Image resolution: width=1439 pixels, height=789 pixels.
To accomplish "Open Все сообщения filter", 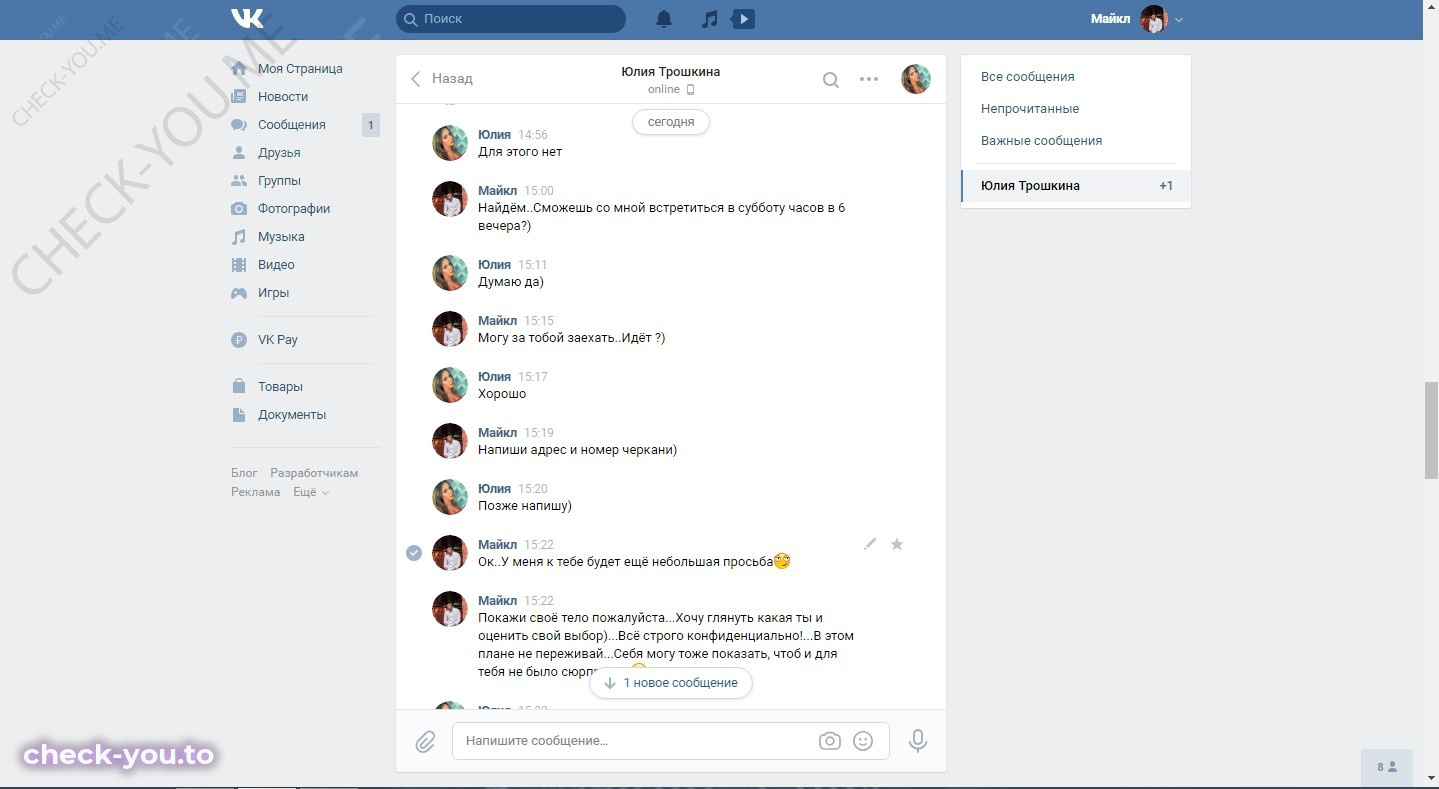I will point(1028,77).
